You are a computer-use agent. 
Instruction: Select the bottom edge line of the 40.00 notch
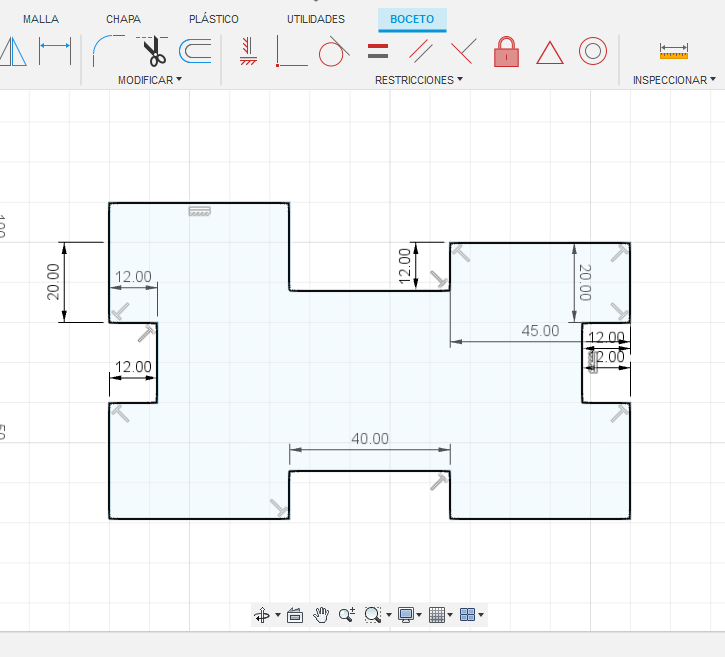coord(370,471)
